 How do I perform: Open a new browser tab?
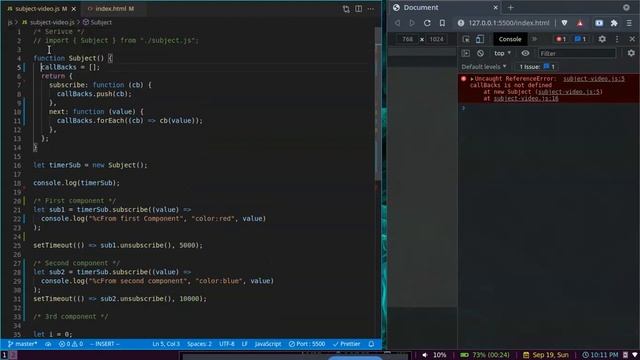point(511,7)
